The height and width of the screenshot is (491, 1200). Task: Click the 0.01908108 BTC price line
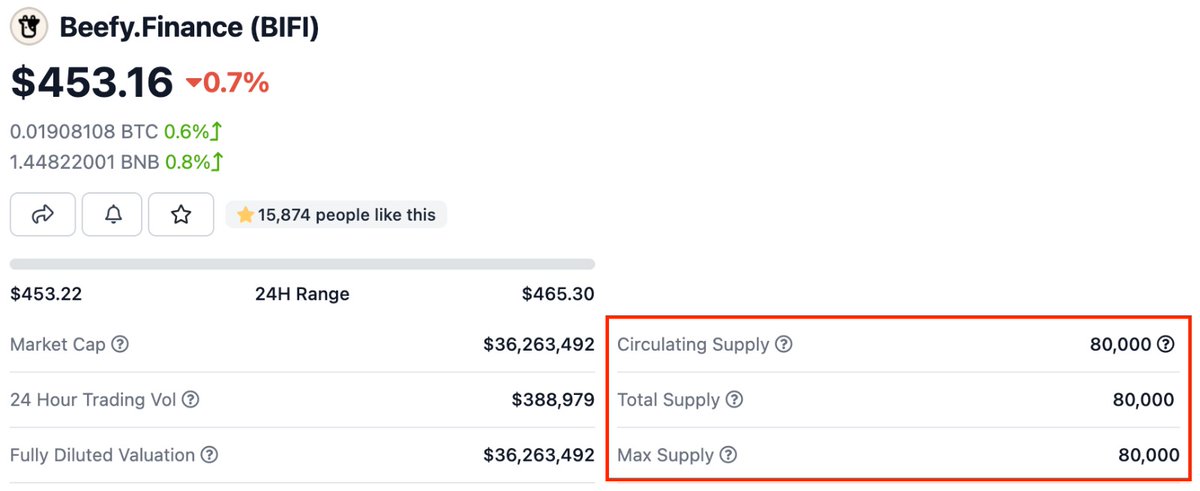tap(117, 132)
